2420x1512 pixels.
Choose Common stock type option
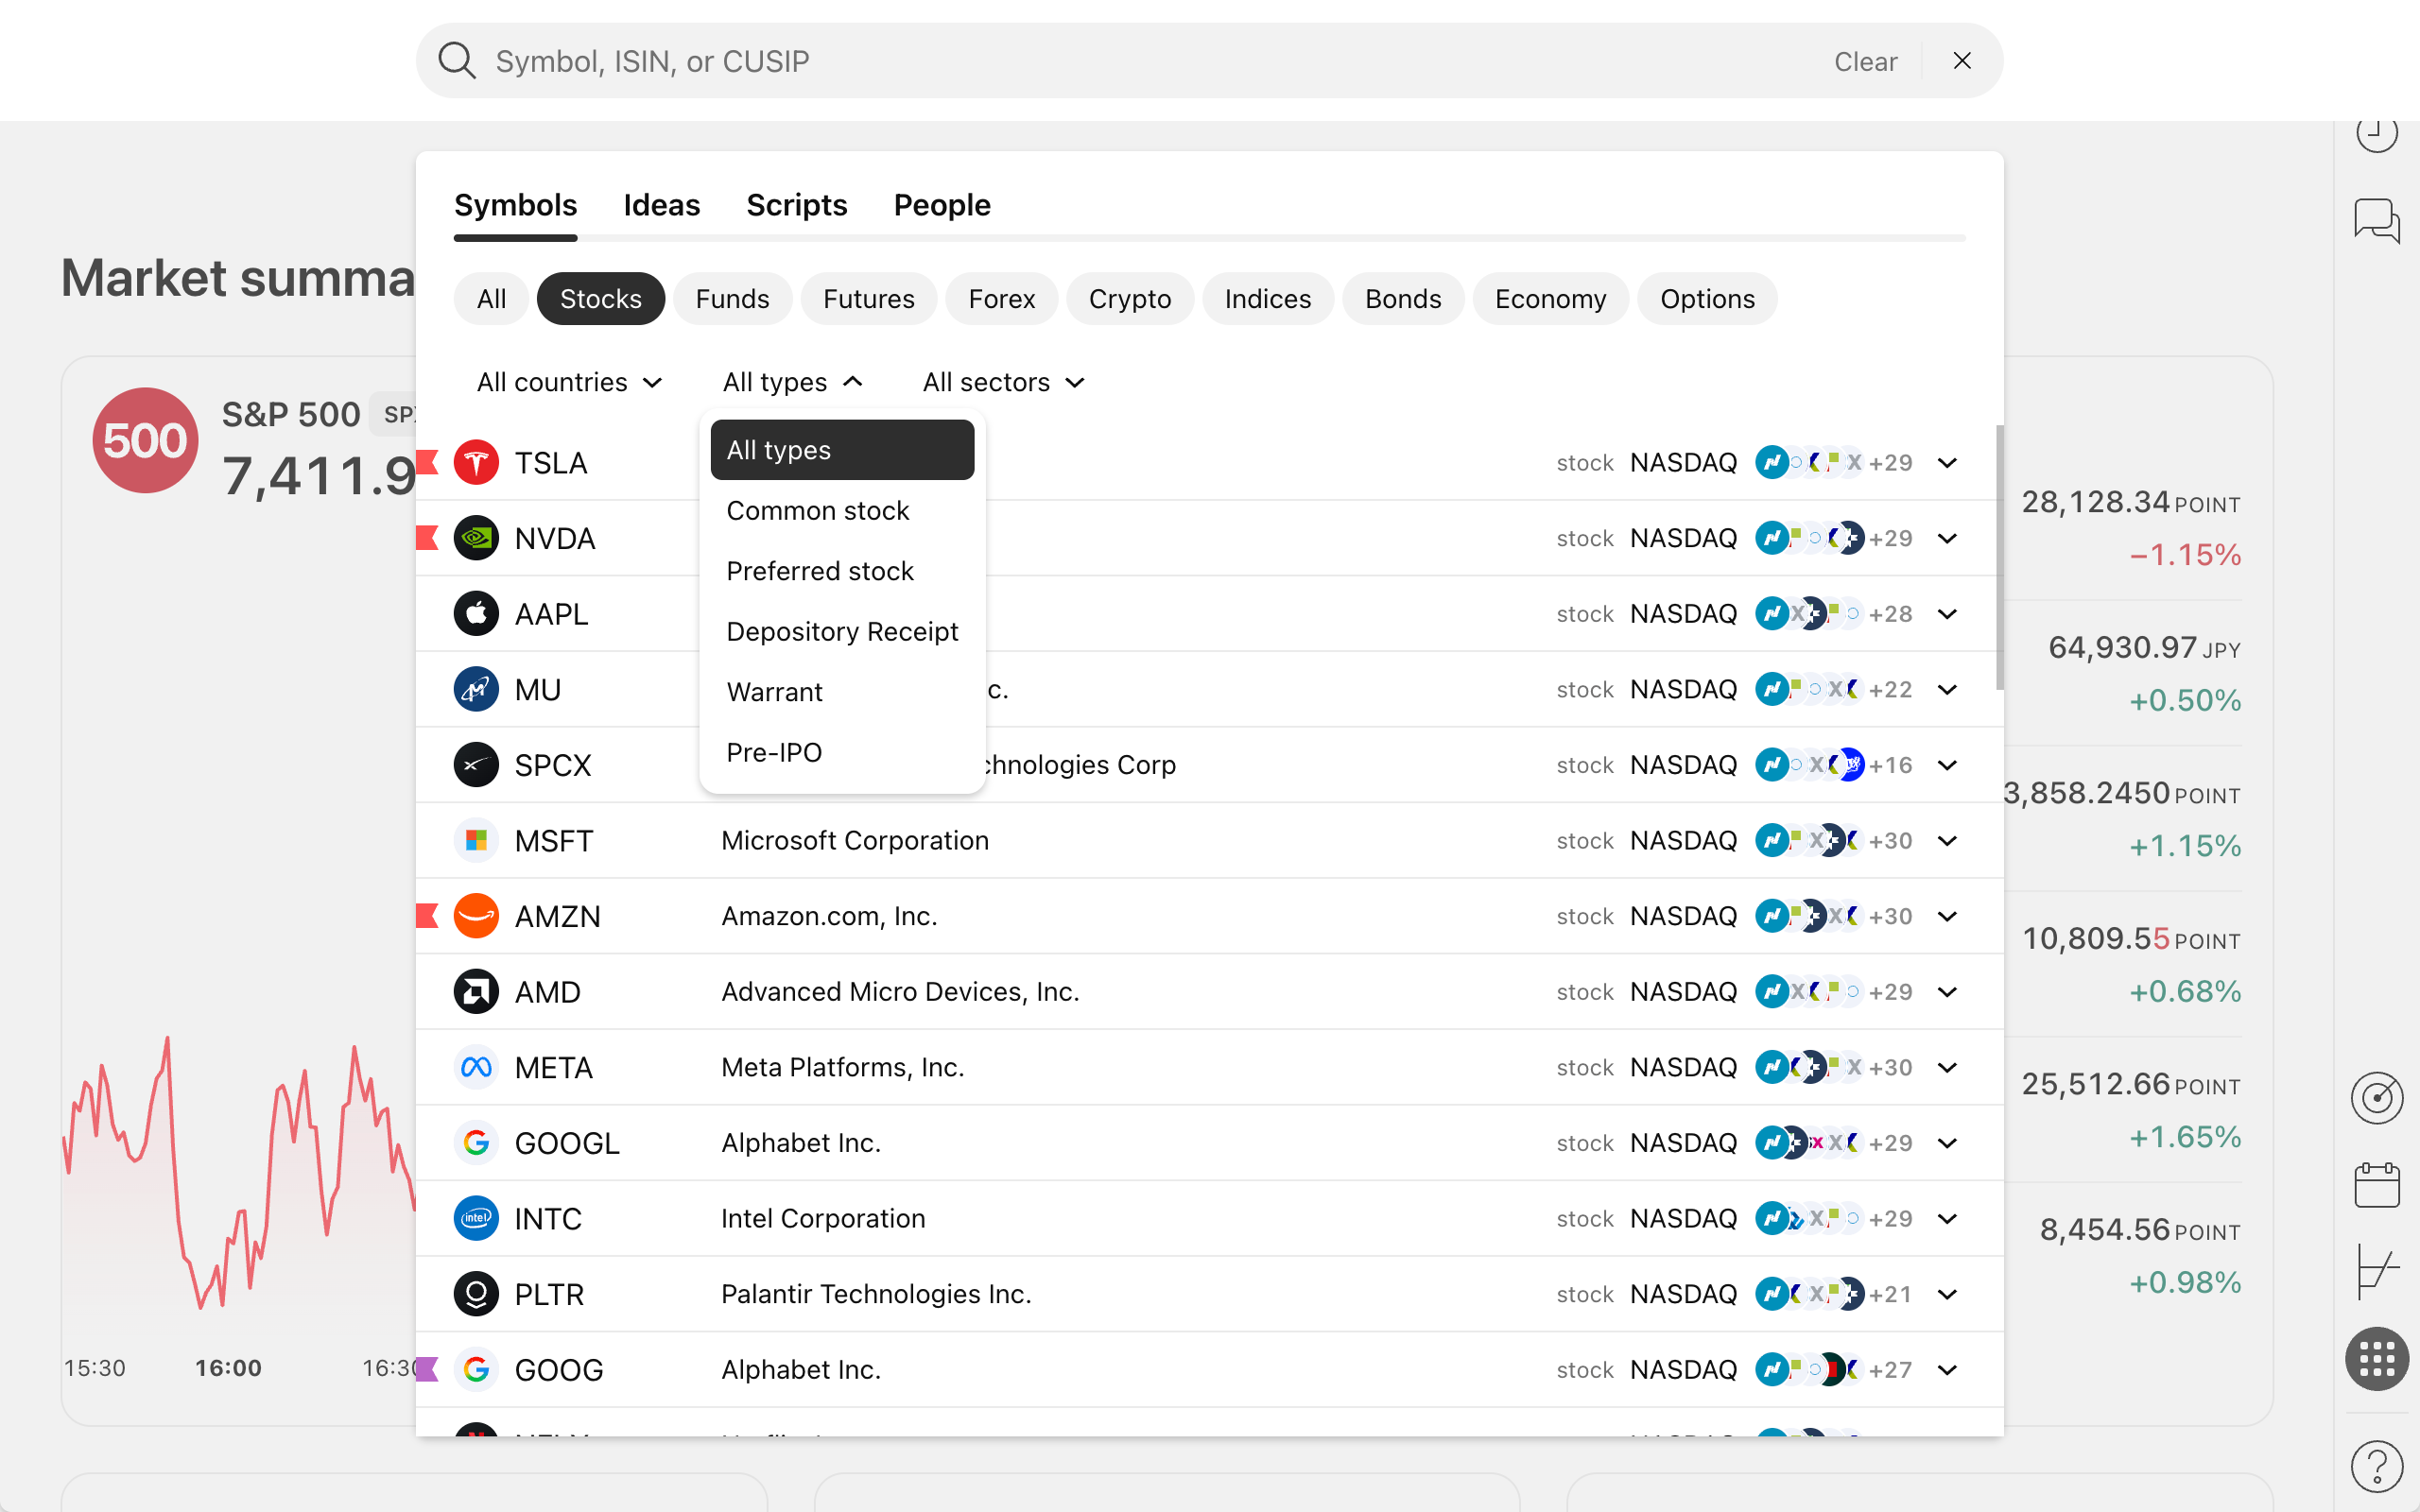pos(842,511)
